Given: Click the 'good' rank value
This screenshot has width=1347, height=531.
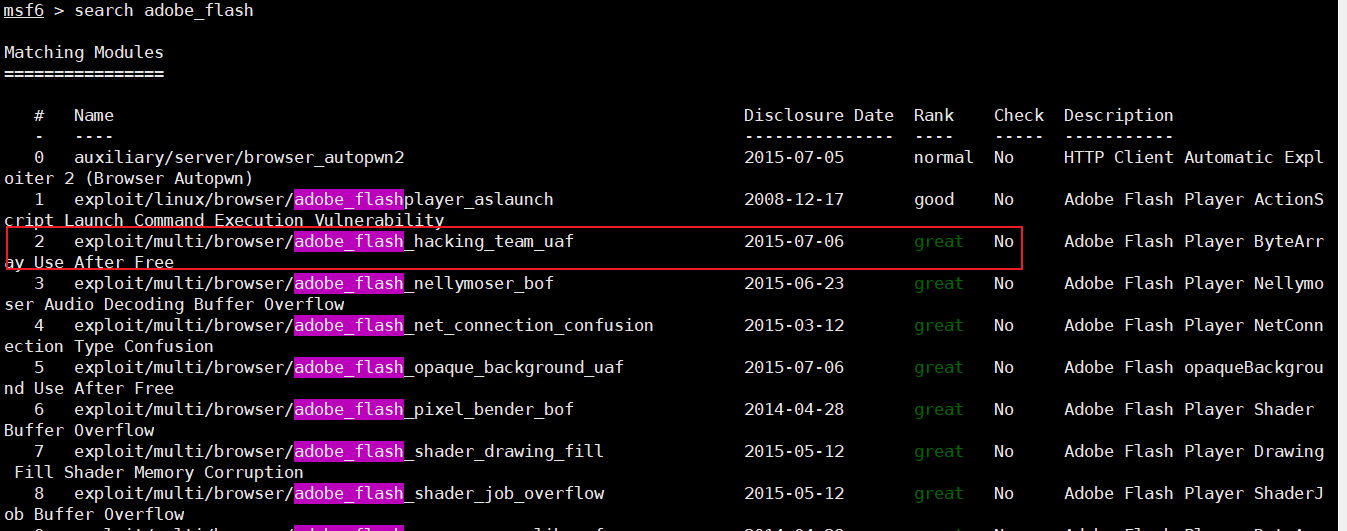Looking at the screenshot, I should click(934, 199).
